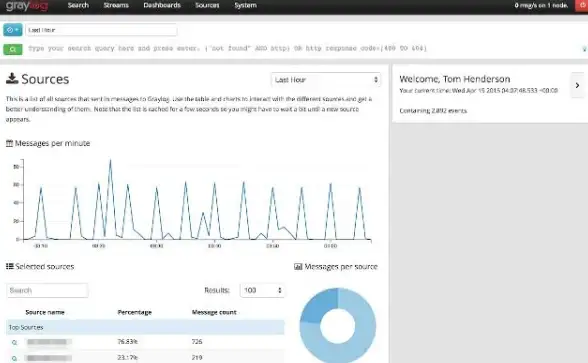Click the Graylog logo

pyautogui.click(x=27, y=6)
